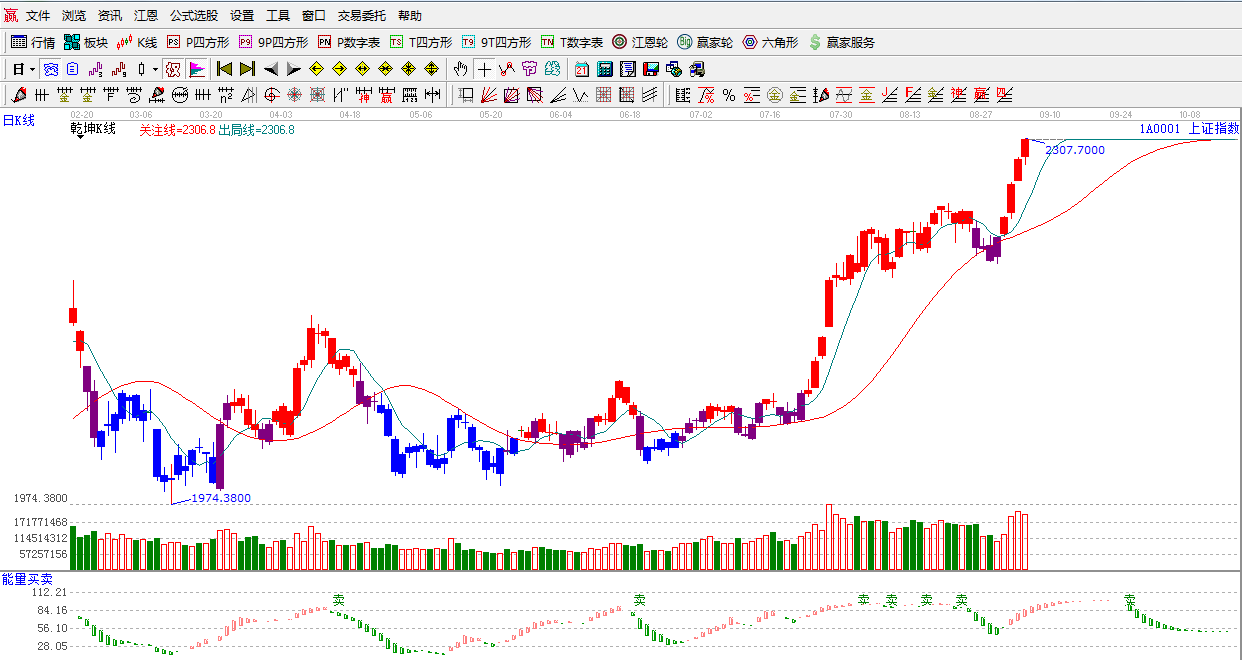
Task: Open the 交易委托 menu
Action: (362, 16)
